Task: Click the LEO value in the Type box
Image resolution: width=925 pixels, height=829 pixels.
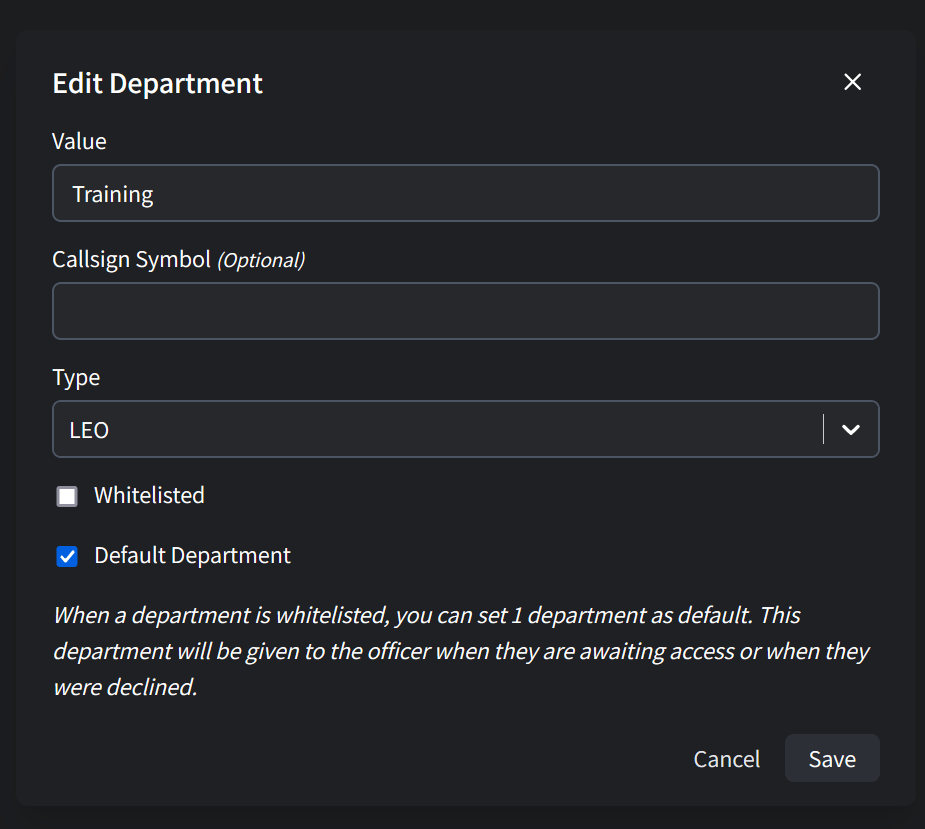Action: [90, 429]
